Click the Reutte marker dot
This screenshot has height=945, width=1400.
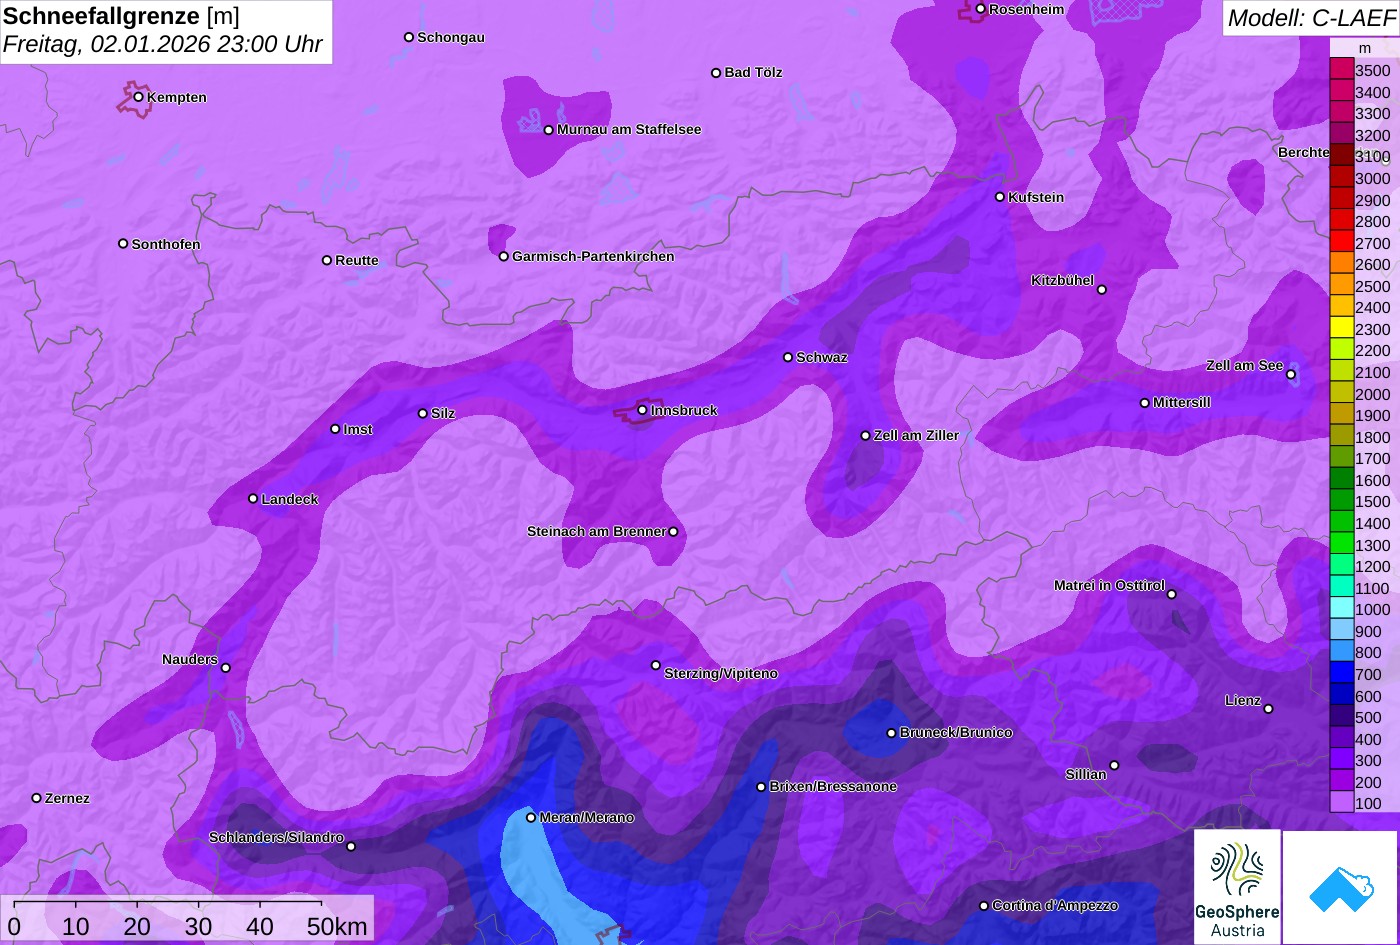(327, 260)
